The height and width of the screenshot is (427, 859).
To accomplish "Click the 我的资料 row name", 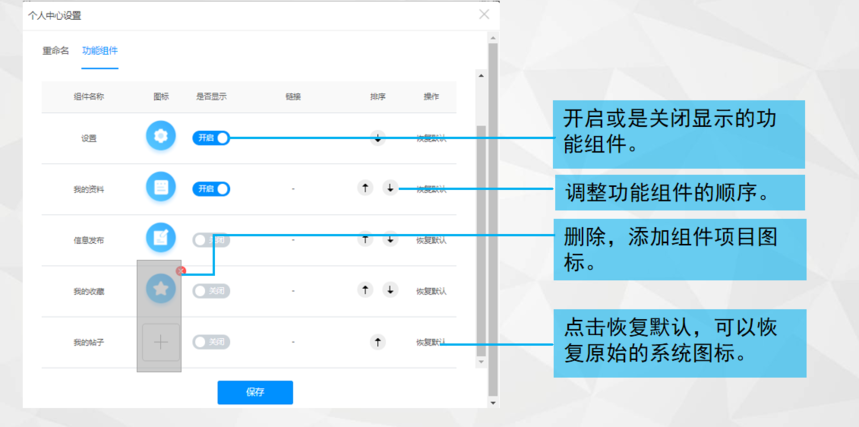I will click(89, 190).
